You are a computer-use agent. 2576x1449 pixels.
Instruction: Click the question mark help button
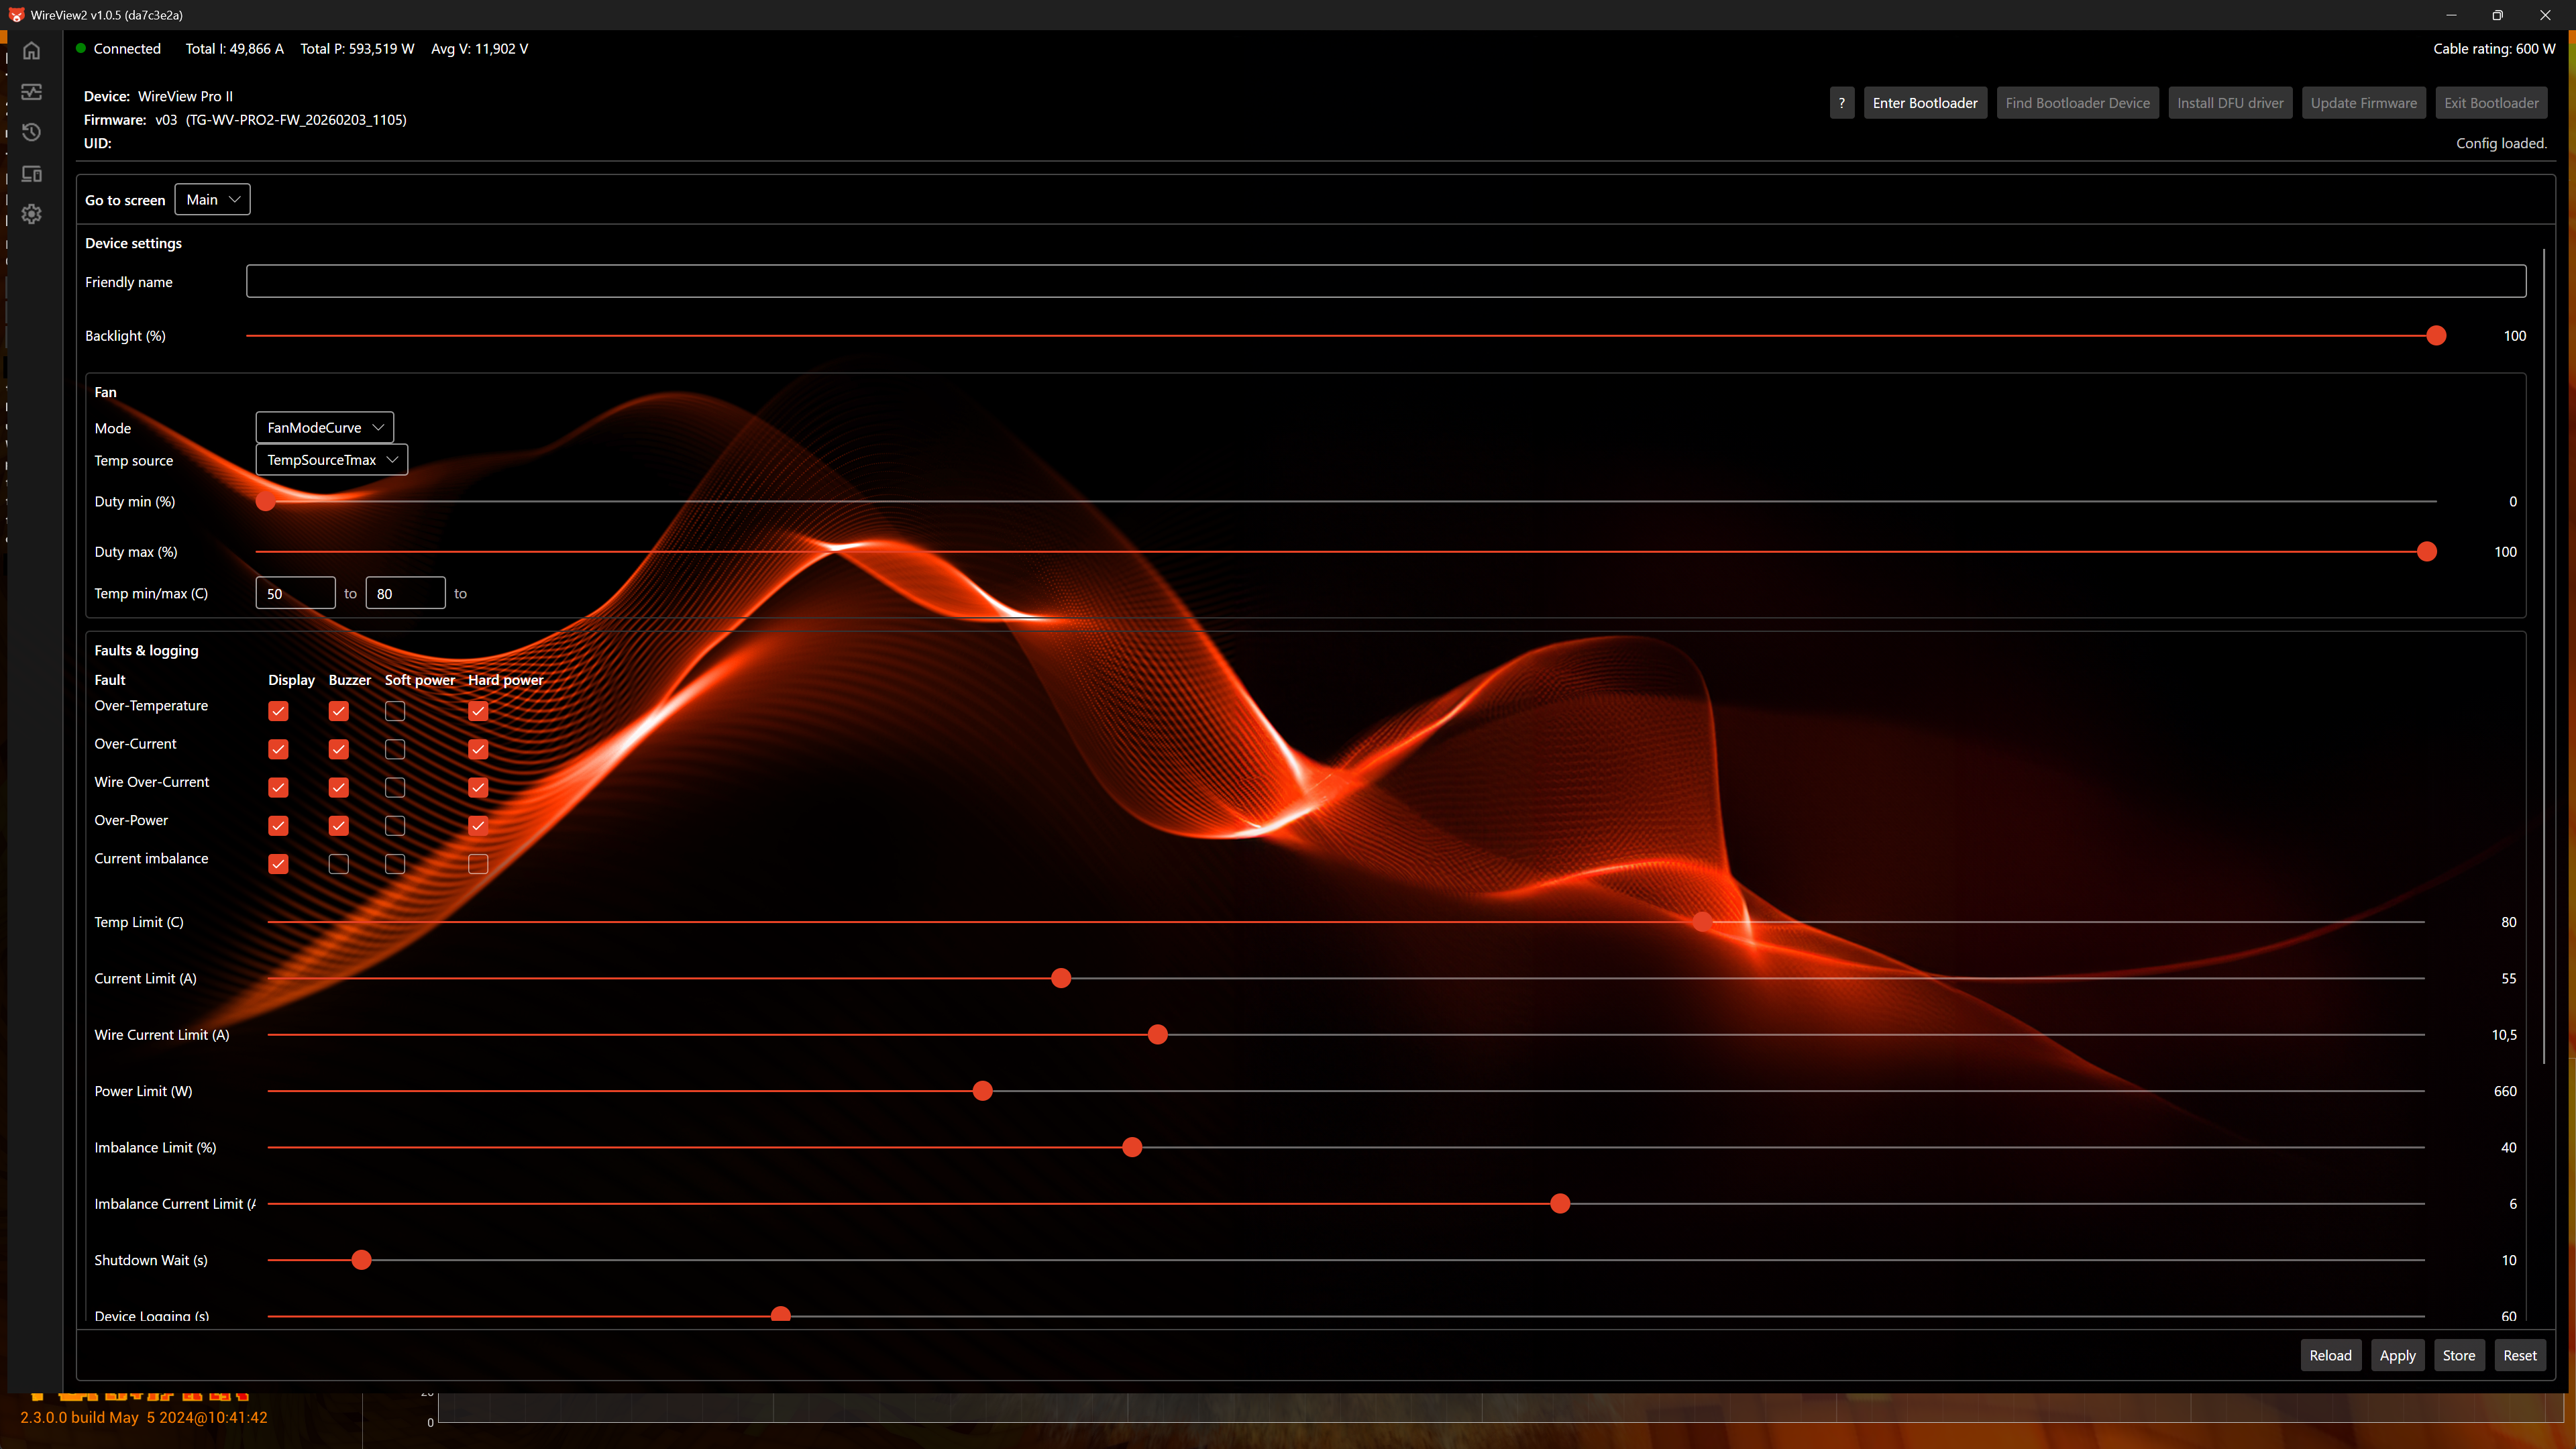[1841, 103]
